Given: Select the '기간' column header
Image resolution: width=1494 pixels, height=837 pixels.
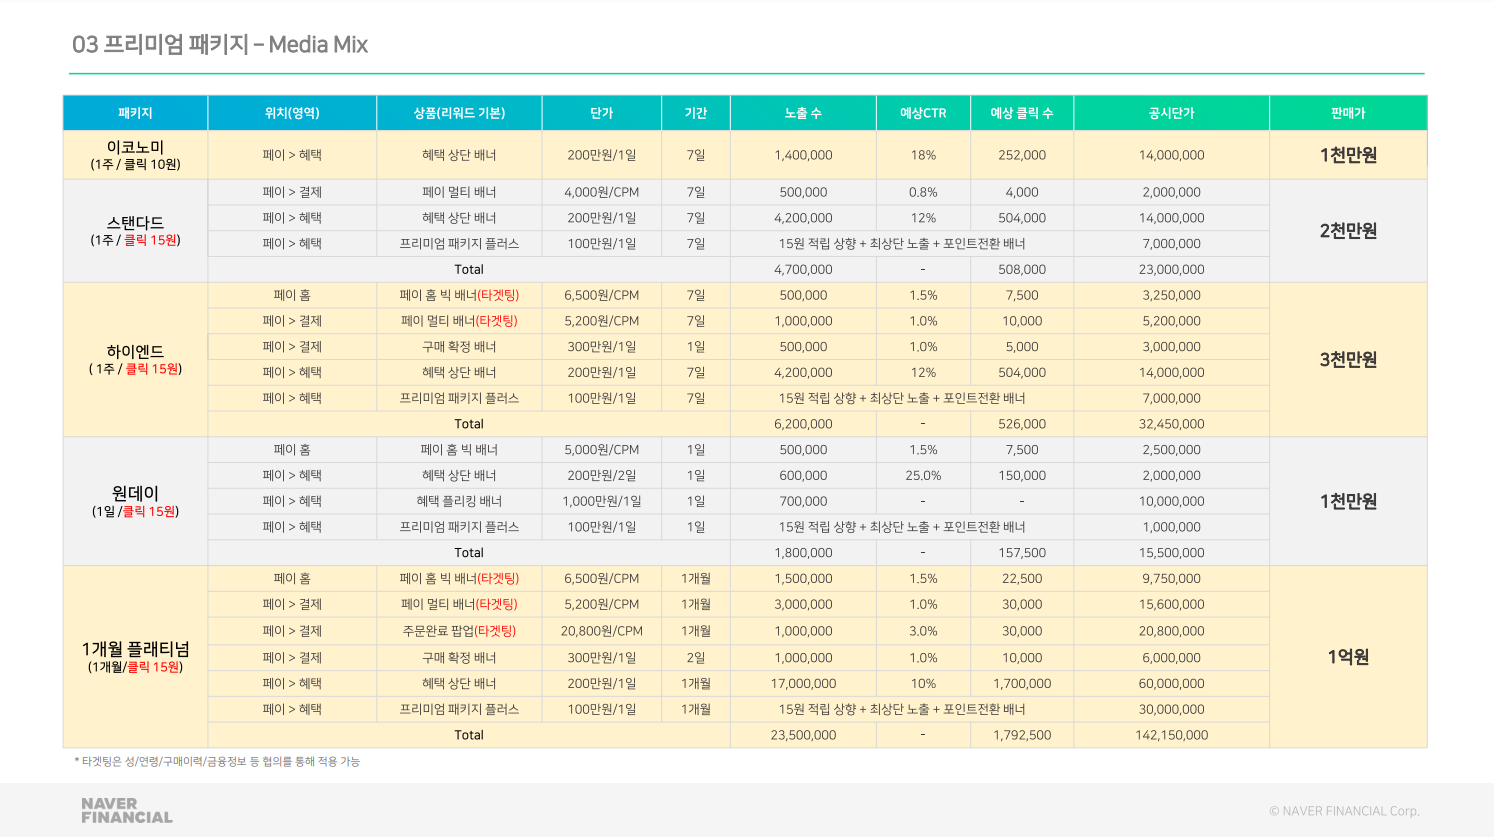Looking at the screenshot, I should [696, 113].
